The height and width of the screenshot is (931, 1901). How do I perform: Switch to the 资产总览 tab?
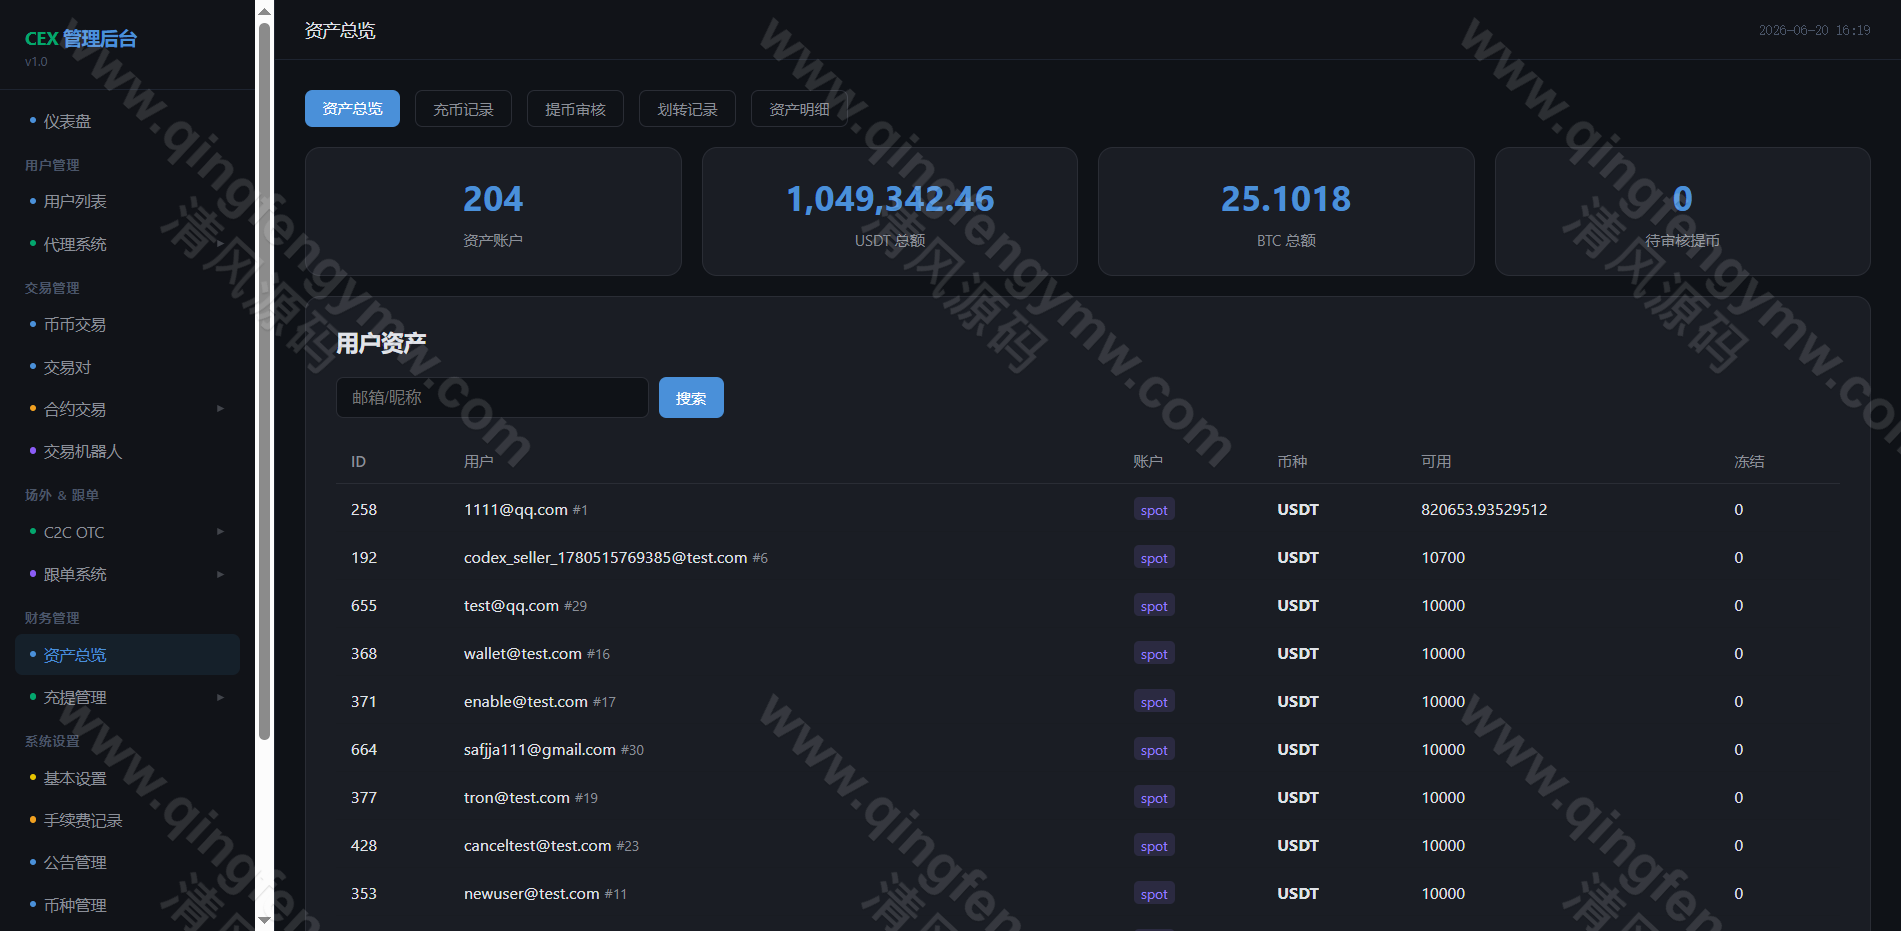click(x=352, y=109)
